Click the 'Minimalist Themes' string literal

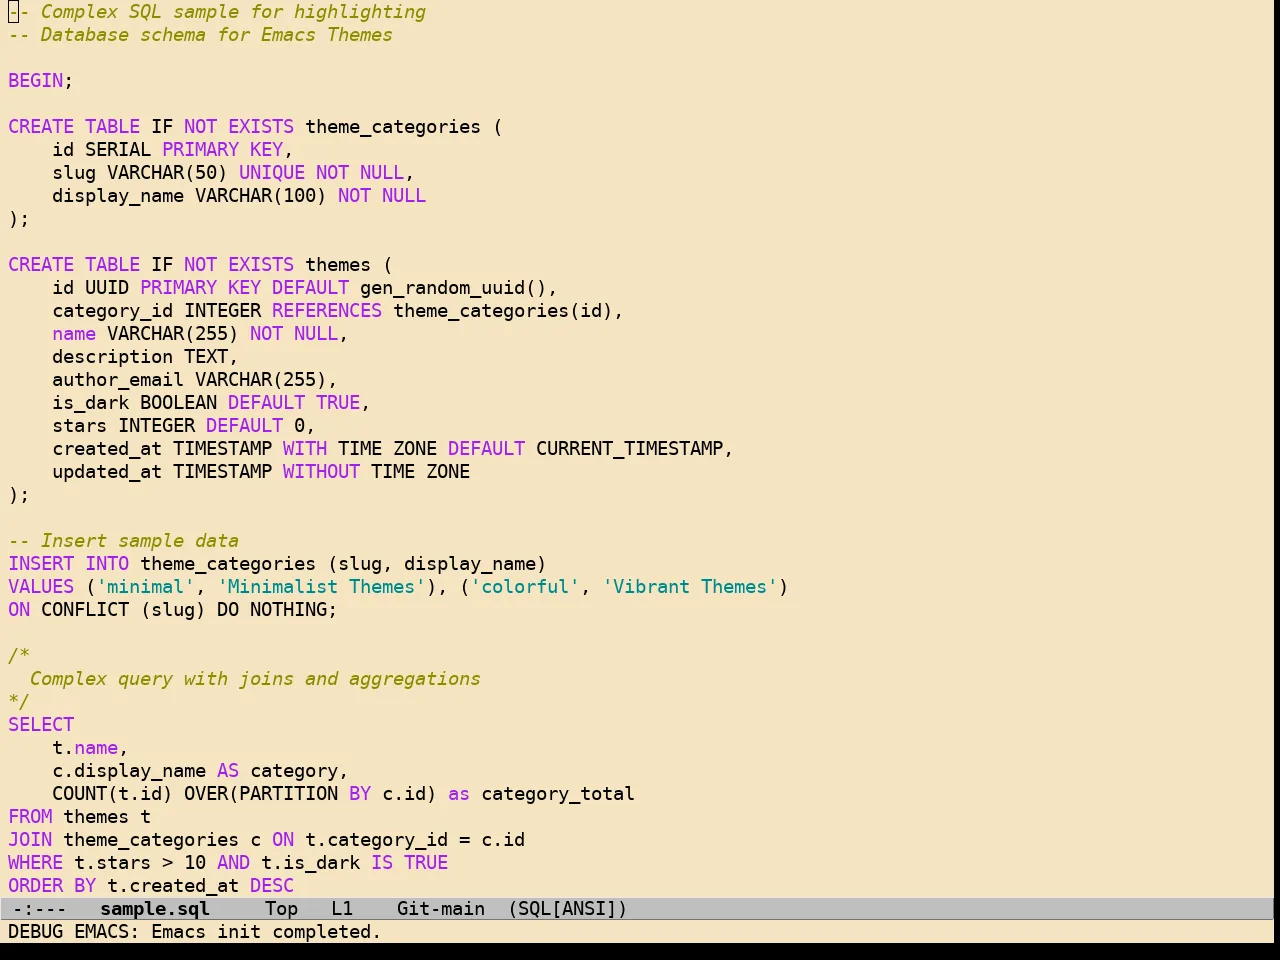click(x=321, y=587)
